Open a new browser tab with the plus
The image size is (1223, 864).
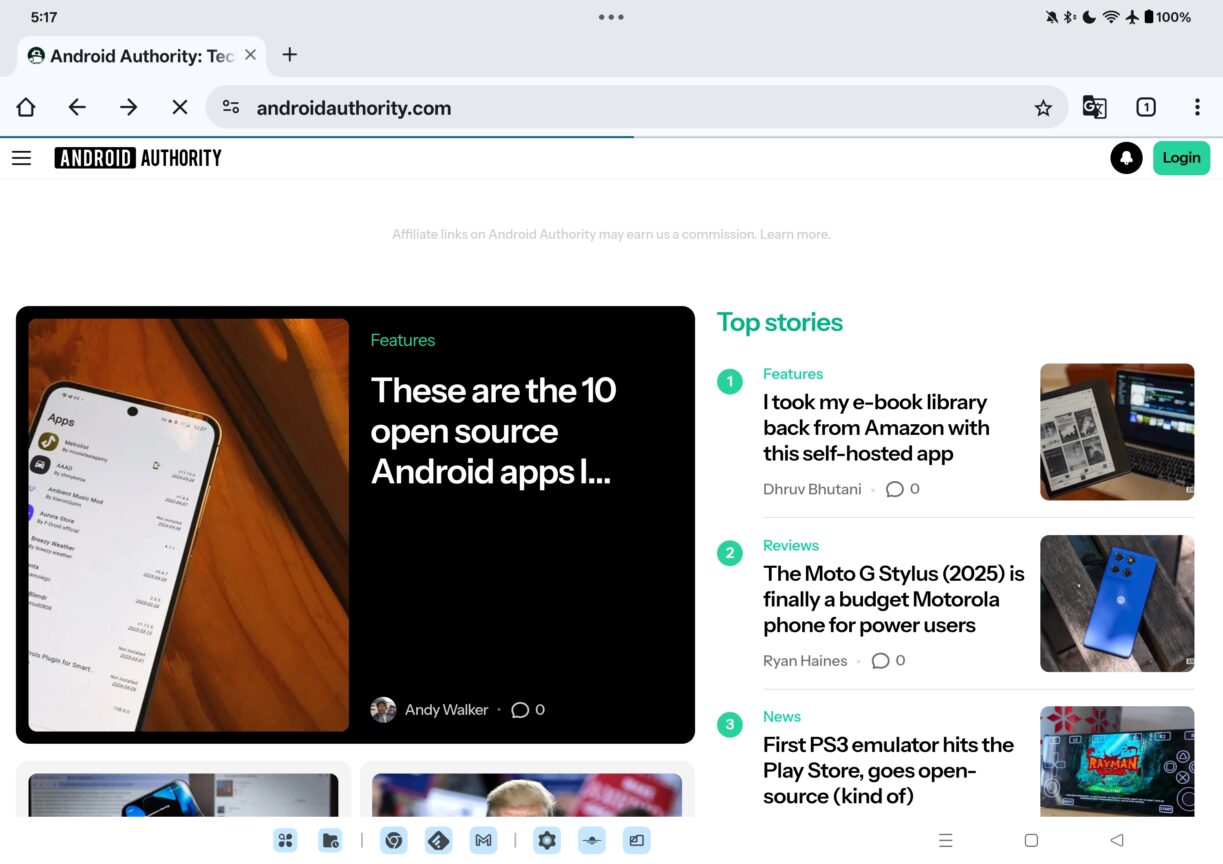pyautogui.click(x=289, y=55)
